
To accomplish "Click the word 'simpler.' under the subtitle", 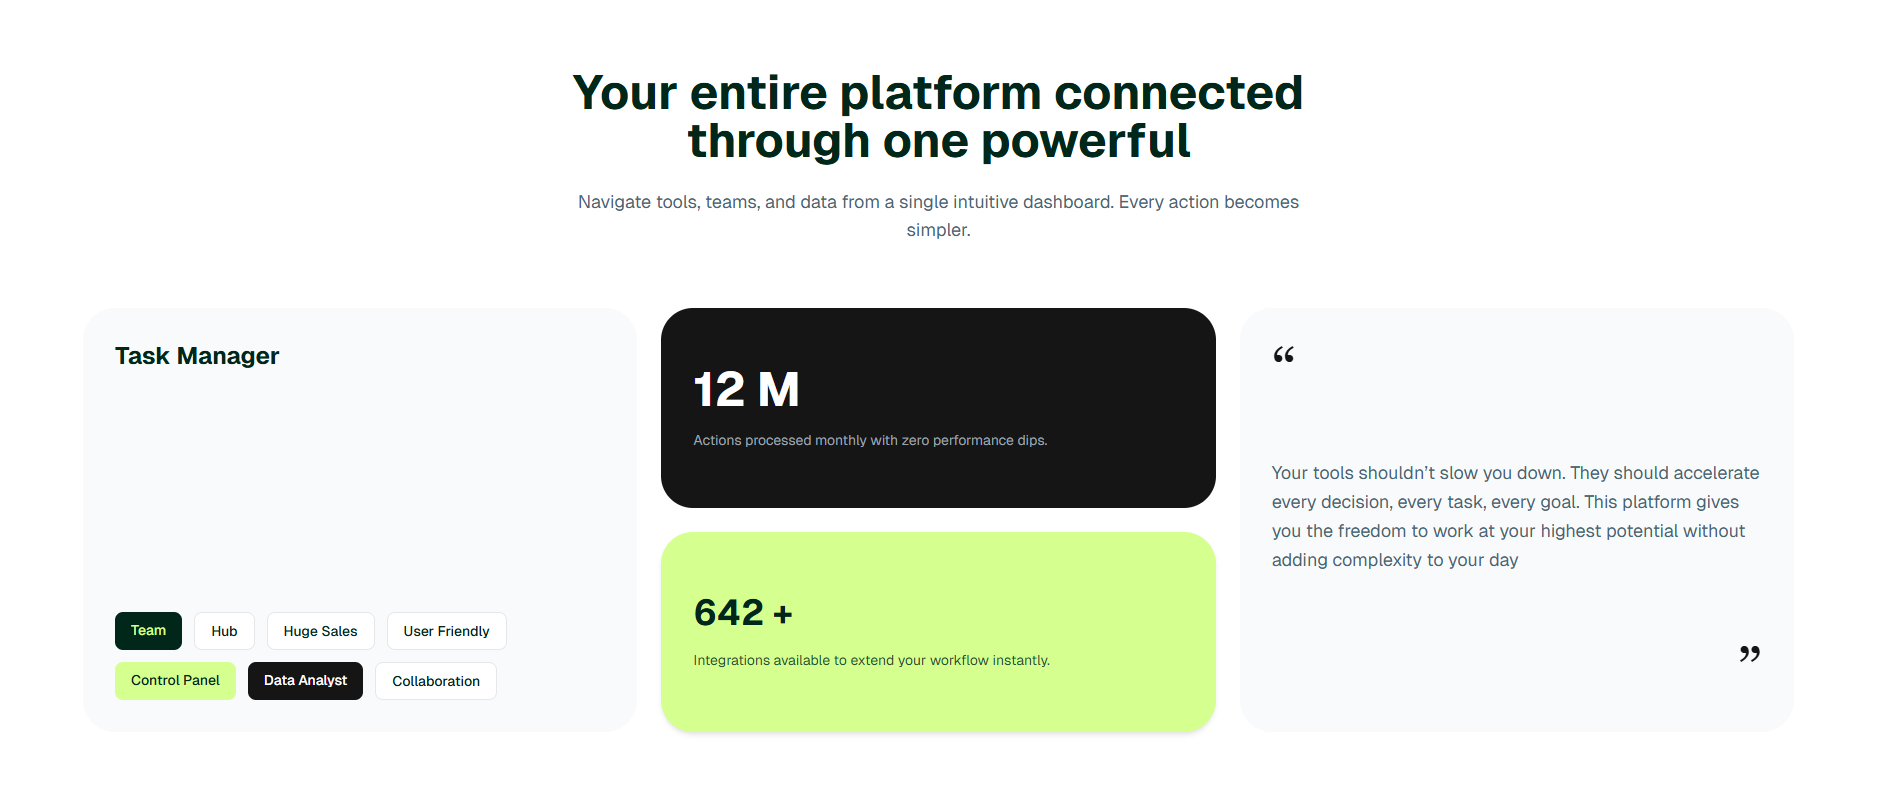I will pos(938,230).
